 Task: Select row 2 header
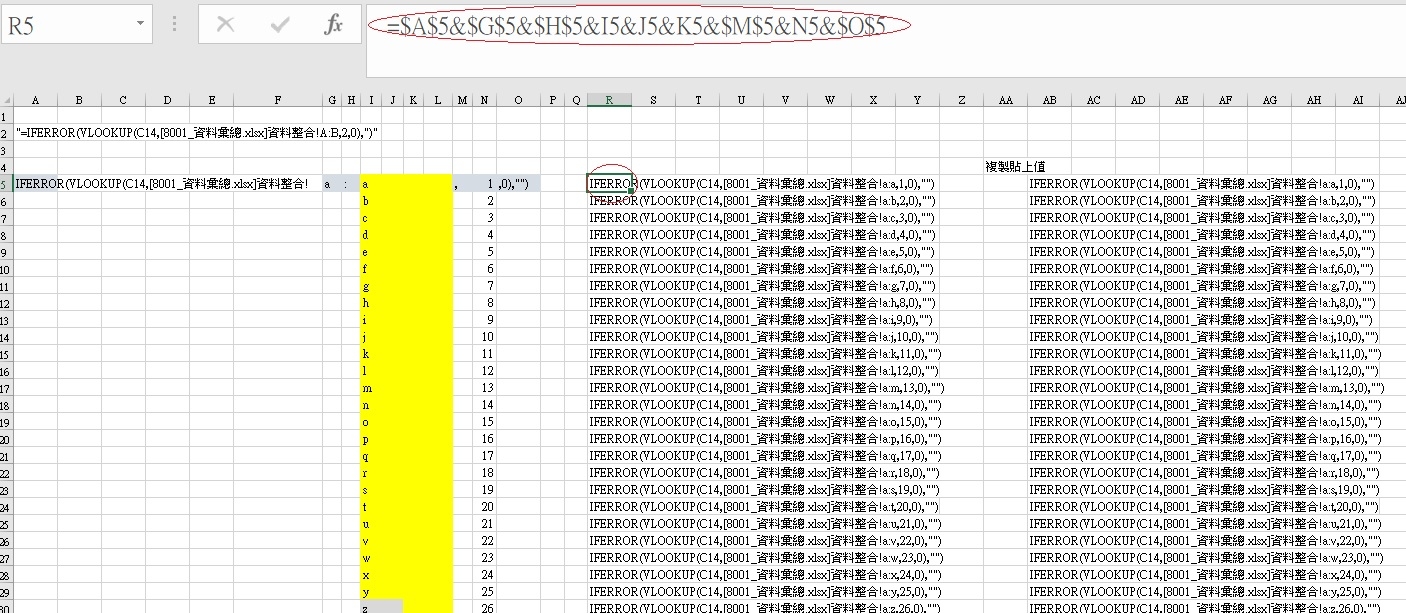click(6, 132)
